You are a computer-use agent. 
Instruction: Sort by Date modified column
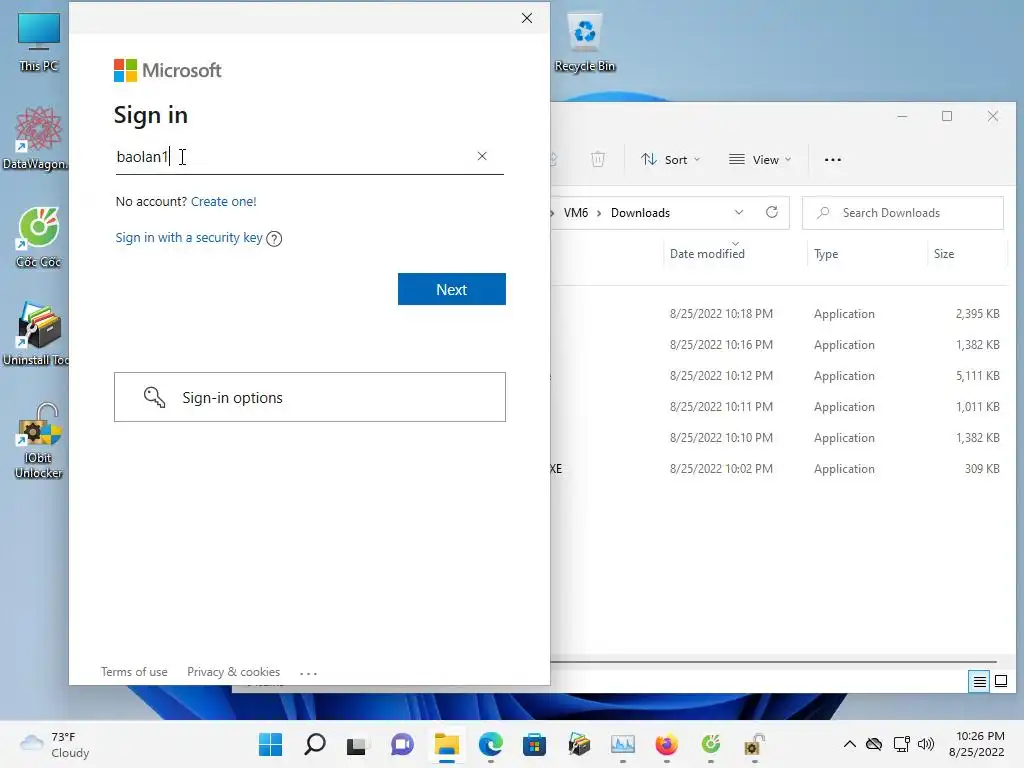[x=707, y=253]
